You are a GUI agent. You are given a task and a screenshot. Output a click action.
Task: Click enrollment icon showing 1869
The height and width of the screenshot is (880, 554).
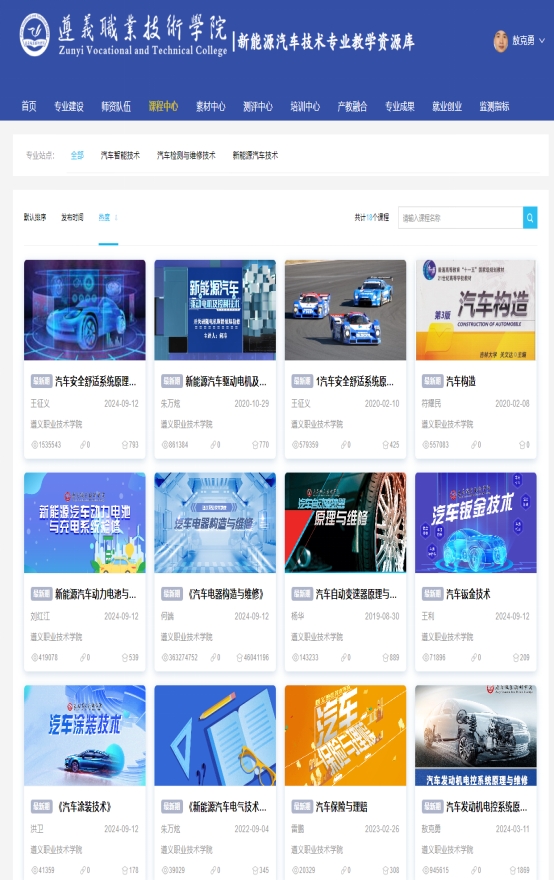coord(514,870)
